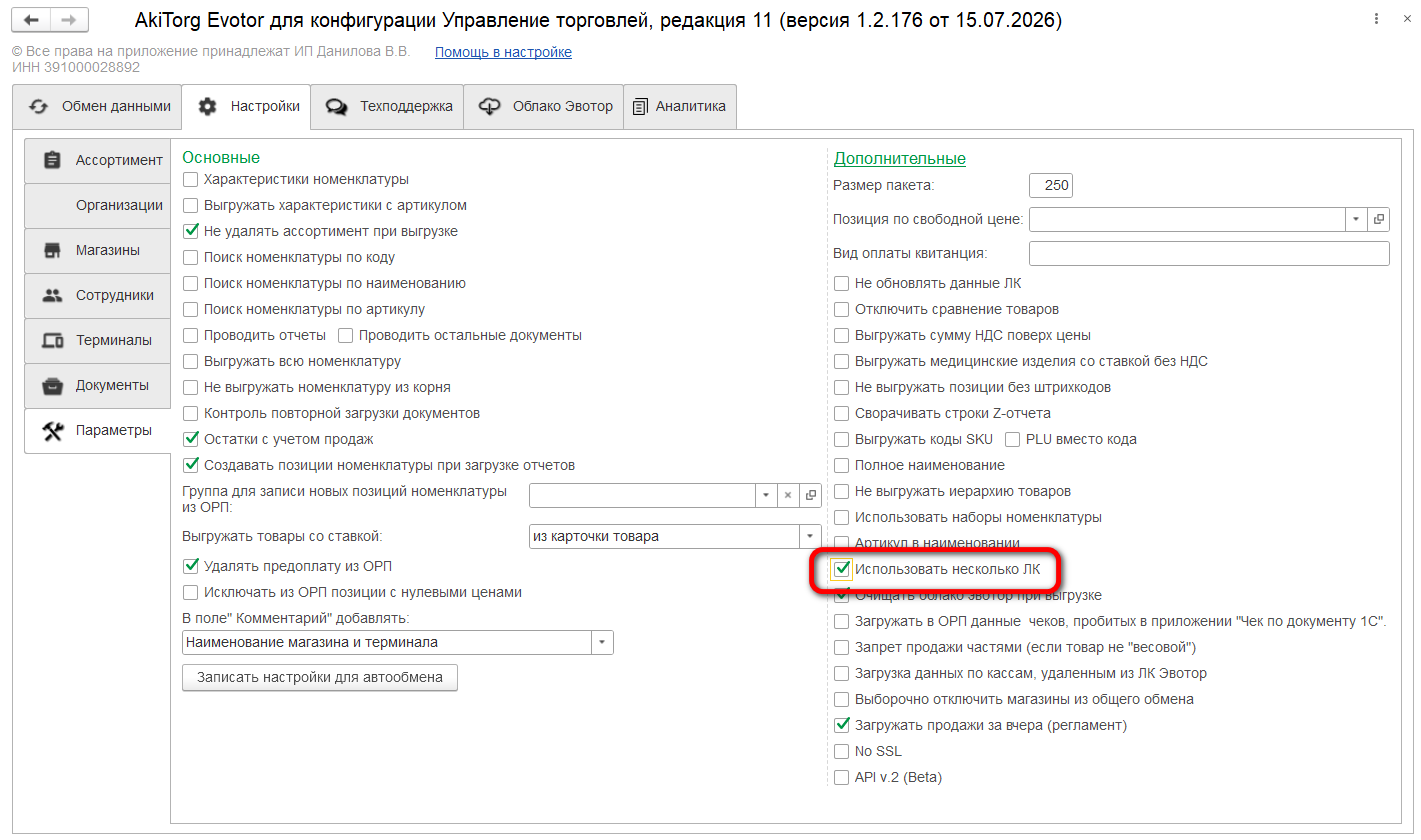The image size is (1421, 840).
Task: Enable Запрет продажи частями checkbox
Action: pyautogui.click(x=842, y=648)
